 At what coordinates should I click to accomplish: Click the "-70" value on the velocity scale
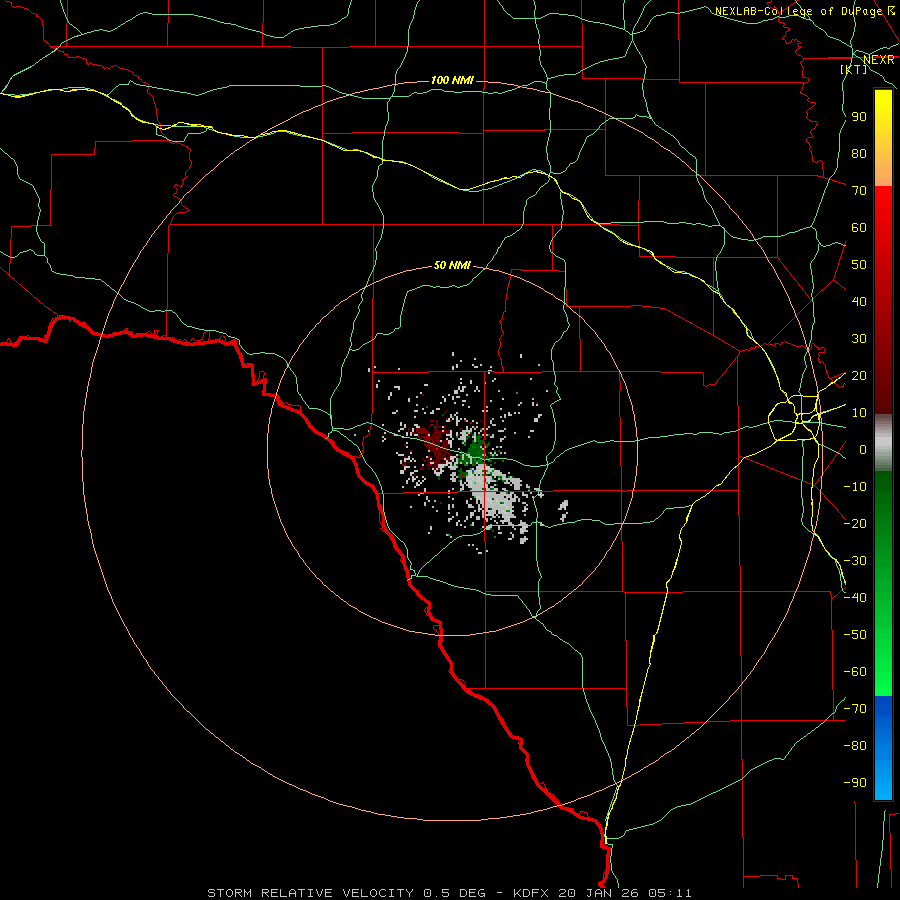click(x=855, y=709)
